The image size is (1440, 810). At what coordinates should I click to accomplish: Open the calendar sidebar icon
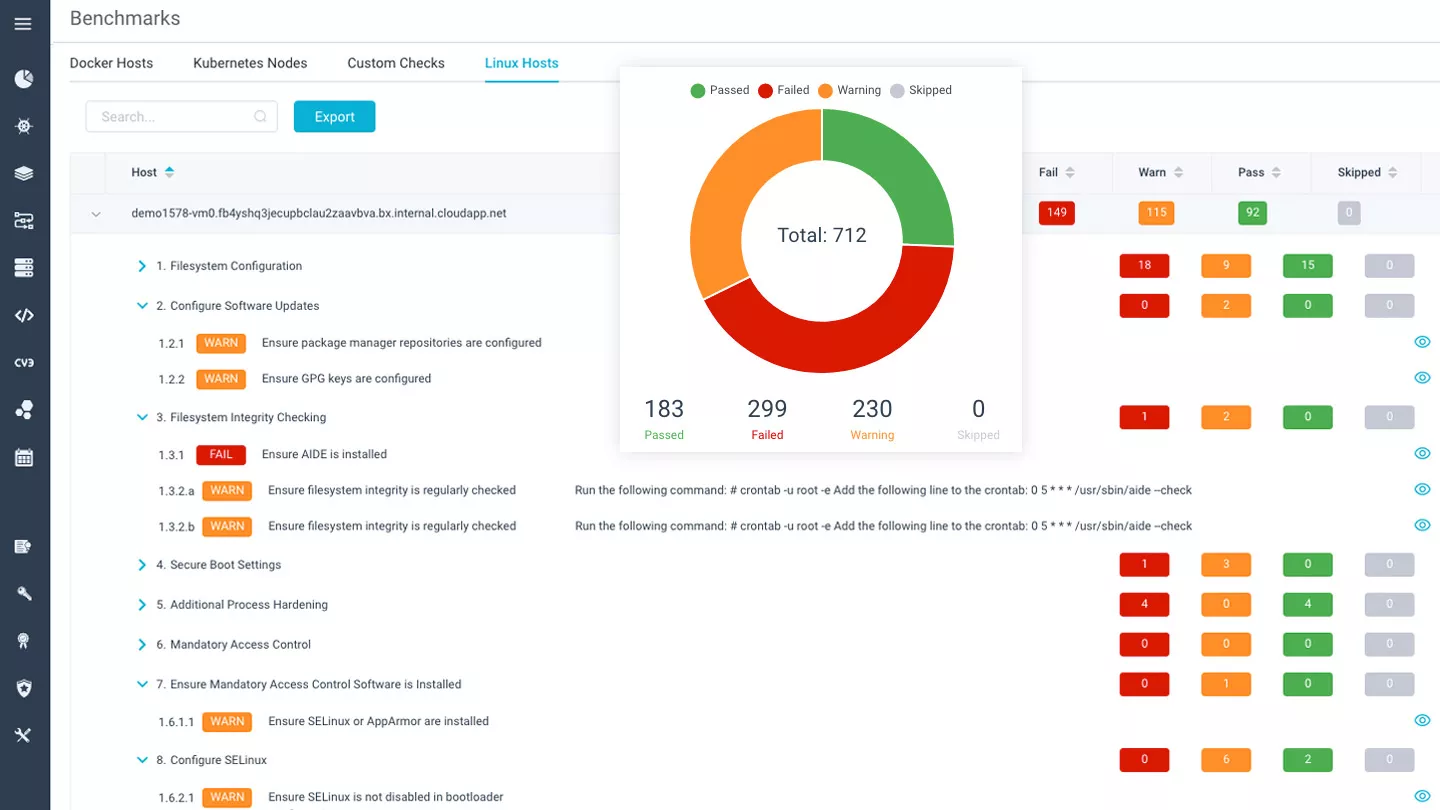point(24,458)
